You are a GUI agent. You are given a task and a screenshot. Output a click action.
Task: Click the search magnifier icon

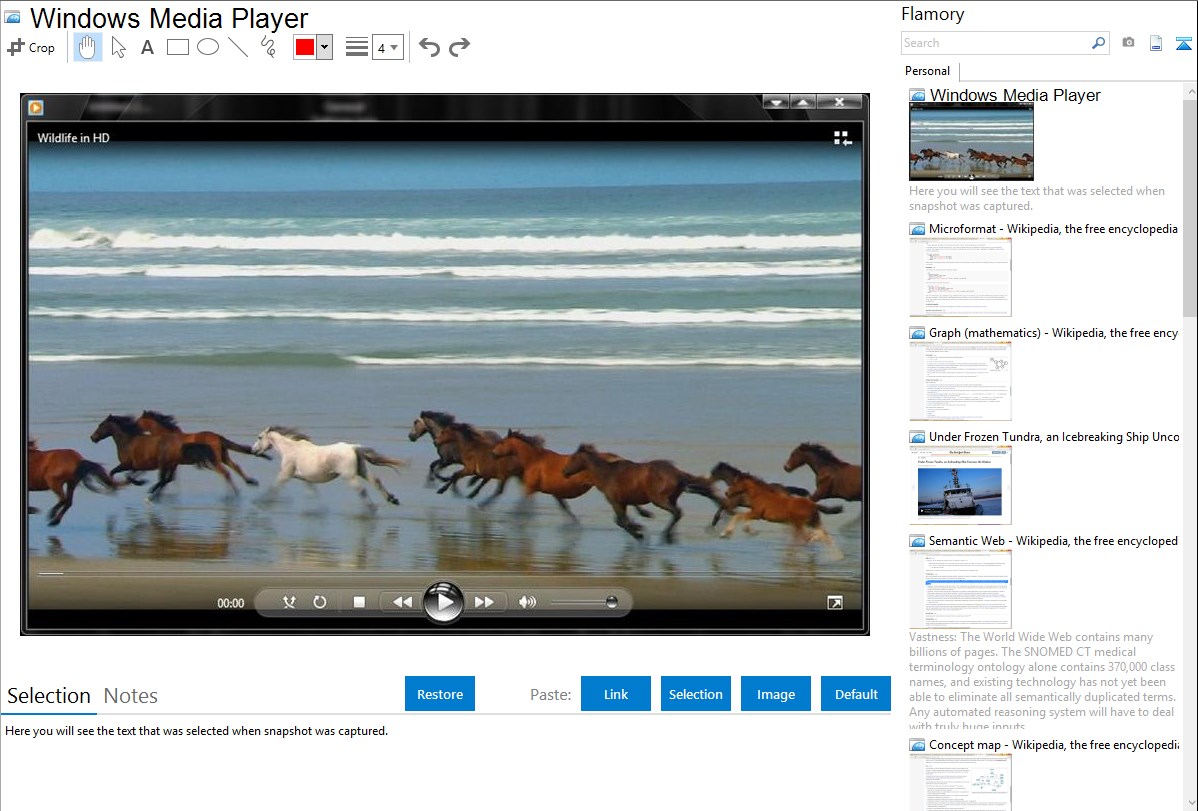coord(1099,43)
